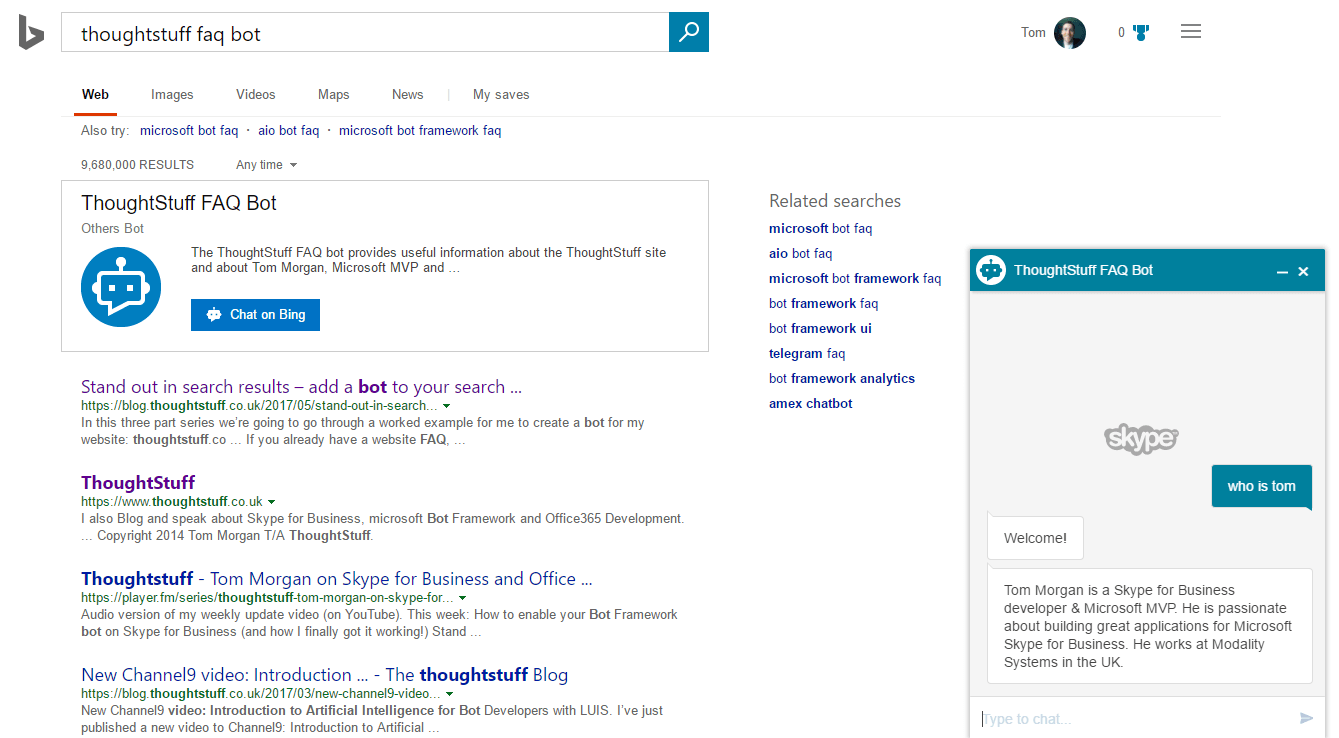1339x738 pixels.
Task: Open the ThoughtStuff homepage result
Action: coord(138,483)
